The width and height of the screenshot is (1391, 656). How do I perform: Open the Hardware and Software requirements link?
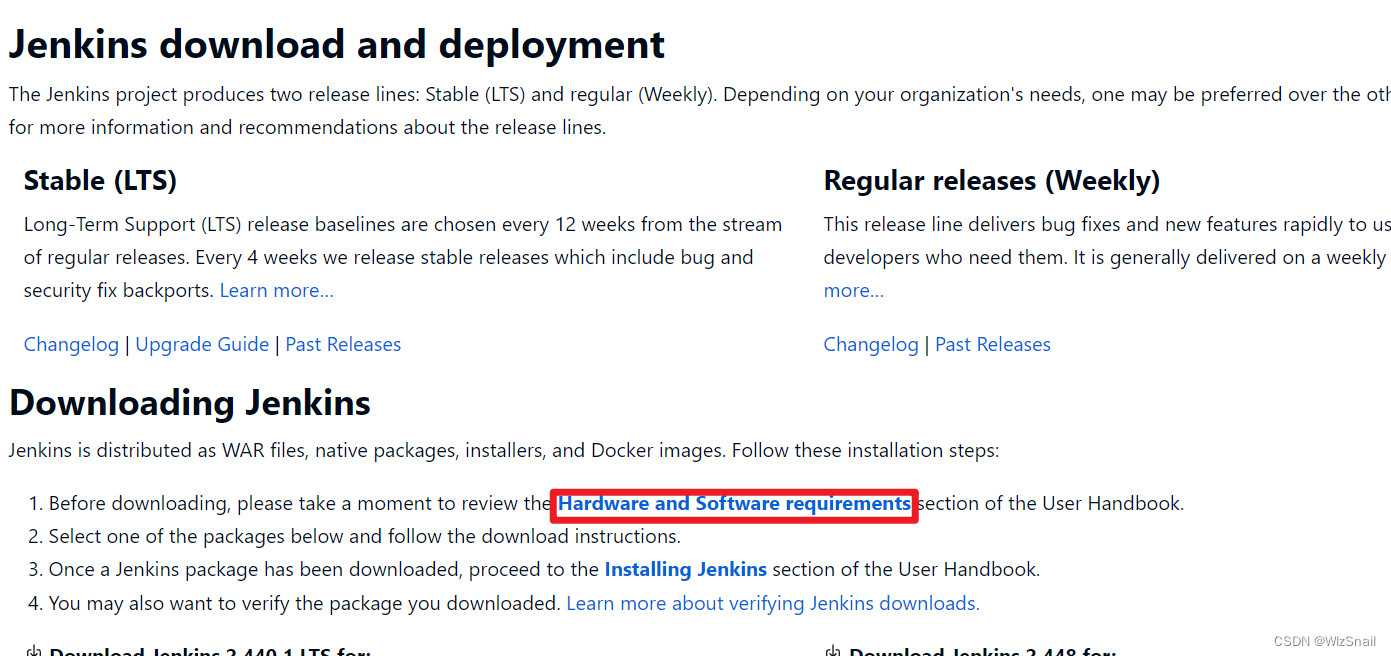coord(734,503)
